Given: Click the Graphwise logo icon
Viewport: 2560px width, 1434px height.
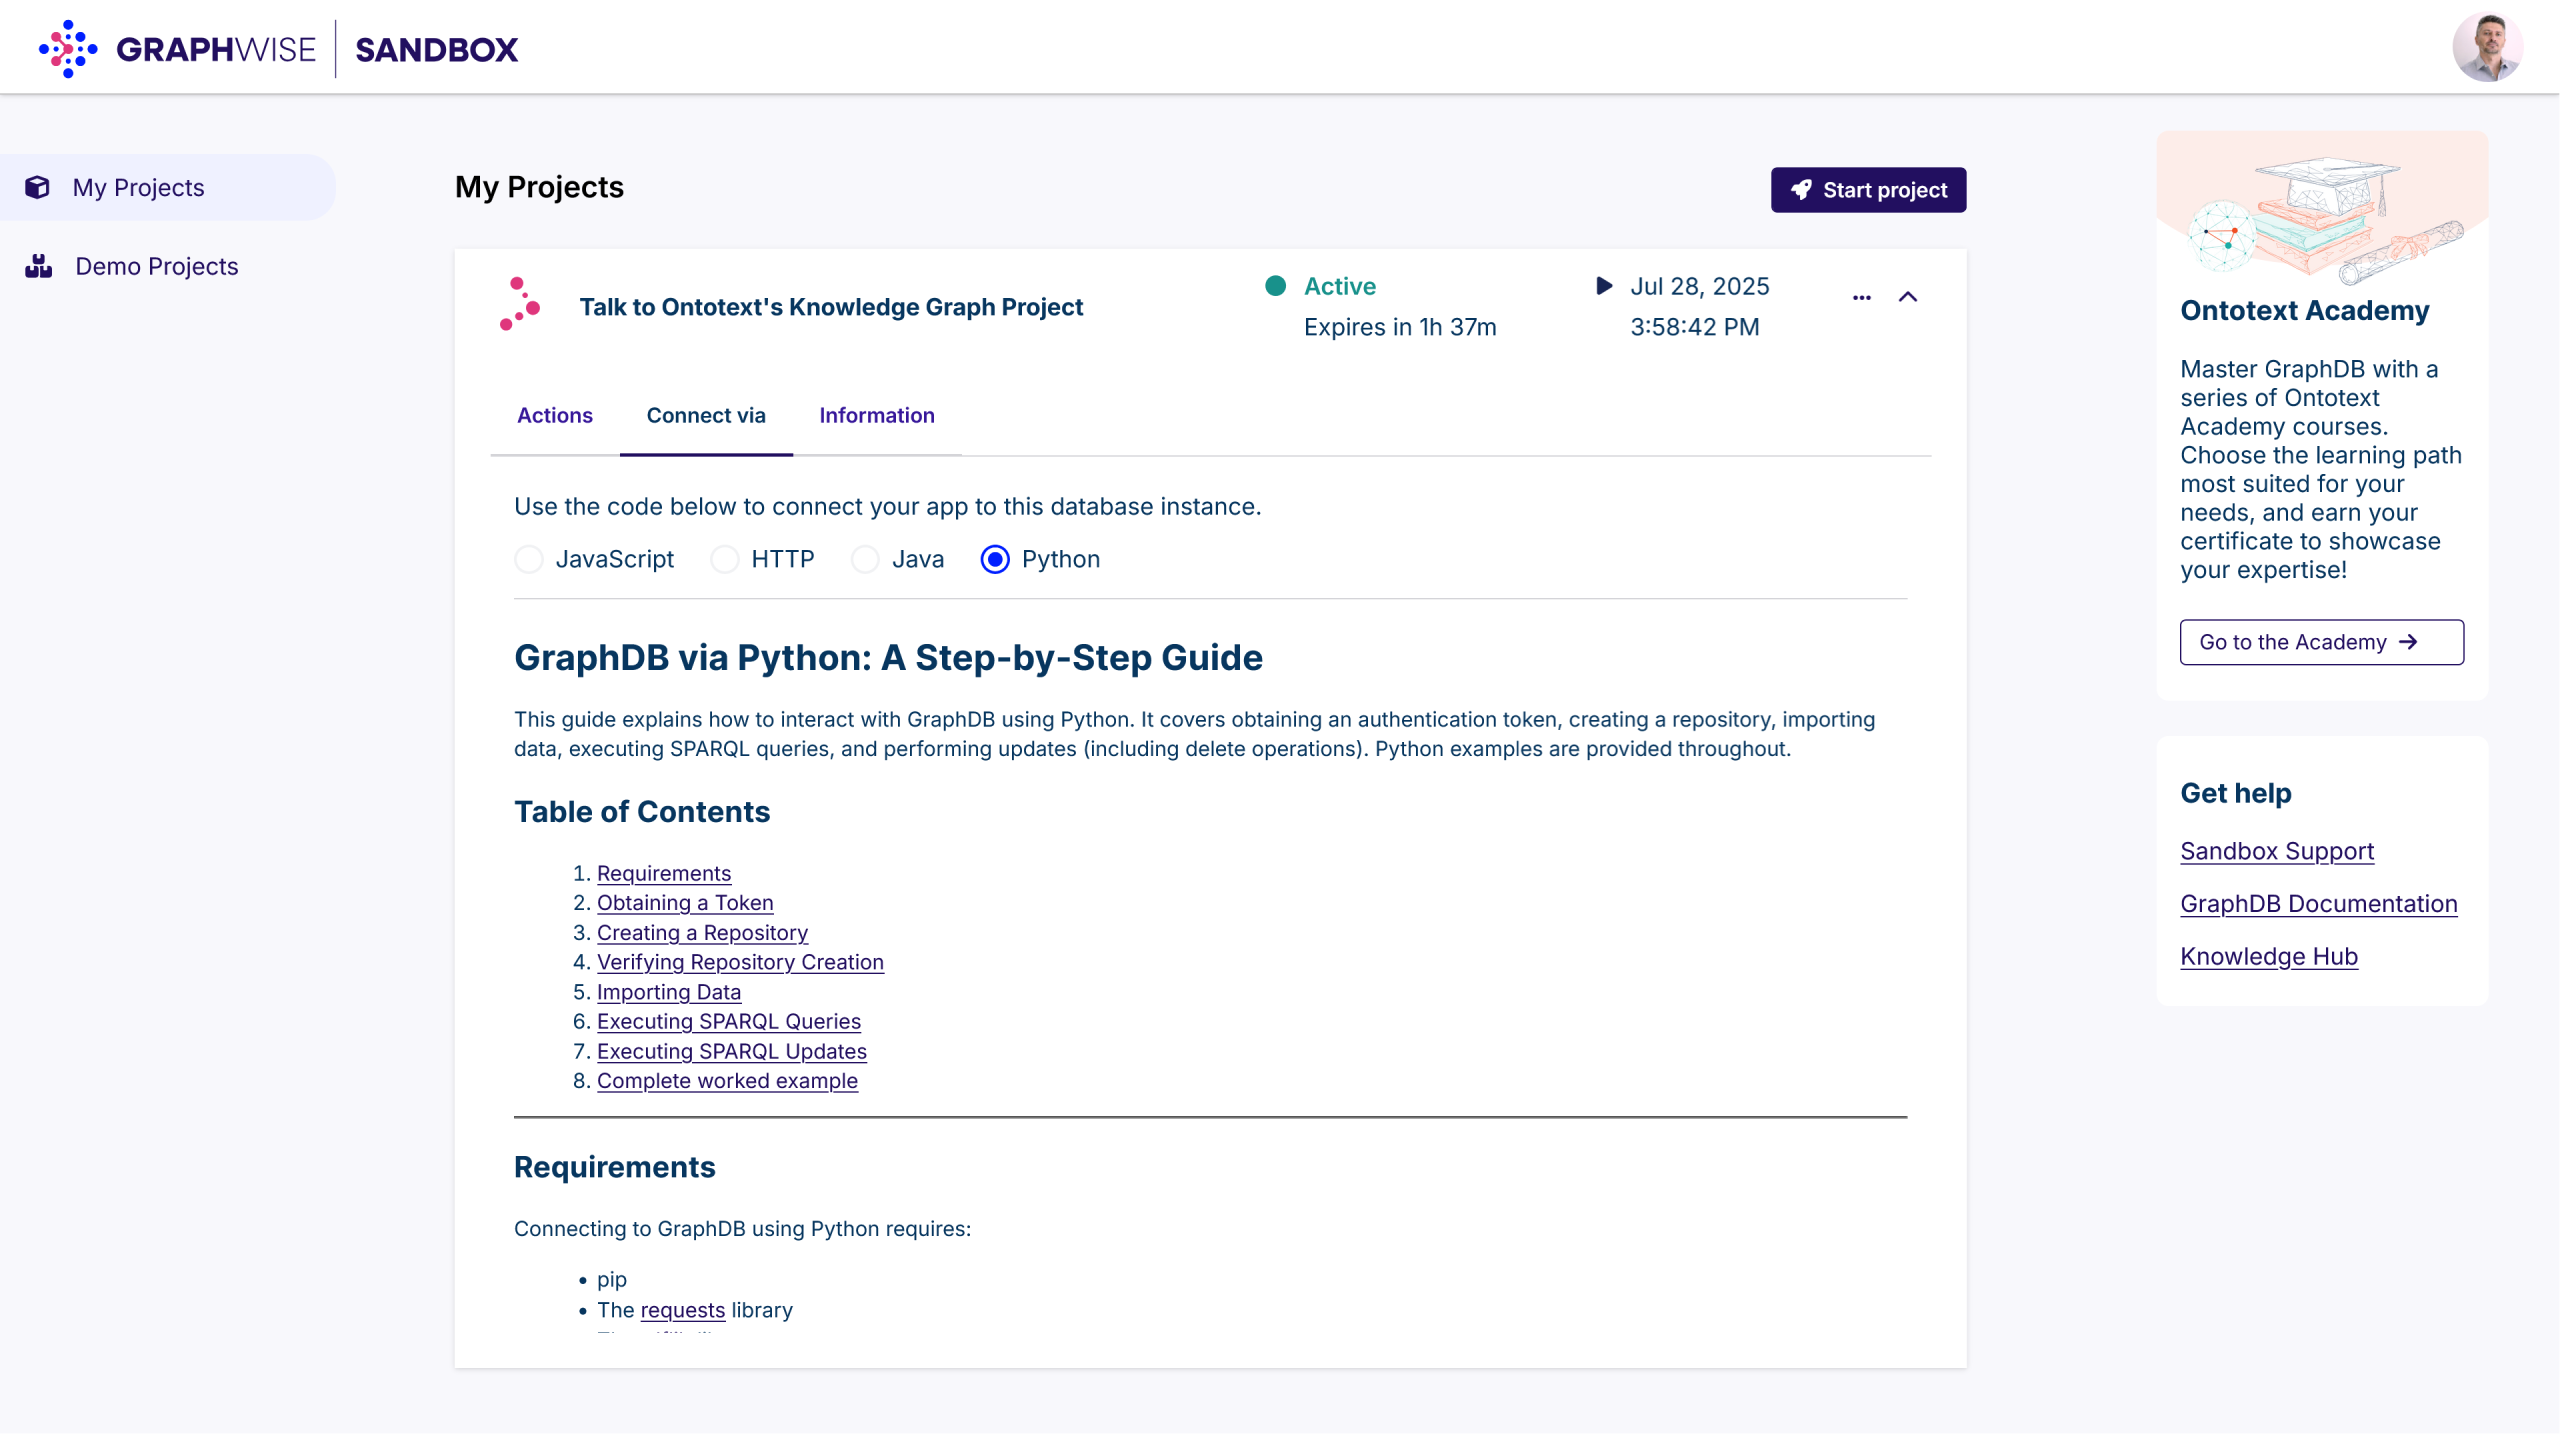Looking at the screenshot, I should [x=68, y=48].
